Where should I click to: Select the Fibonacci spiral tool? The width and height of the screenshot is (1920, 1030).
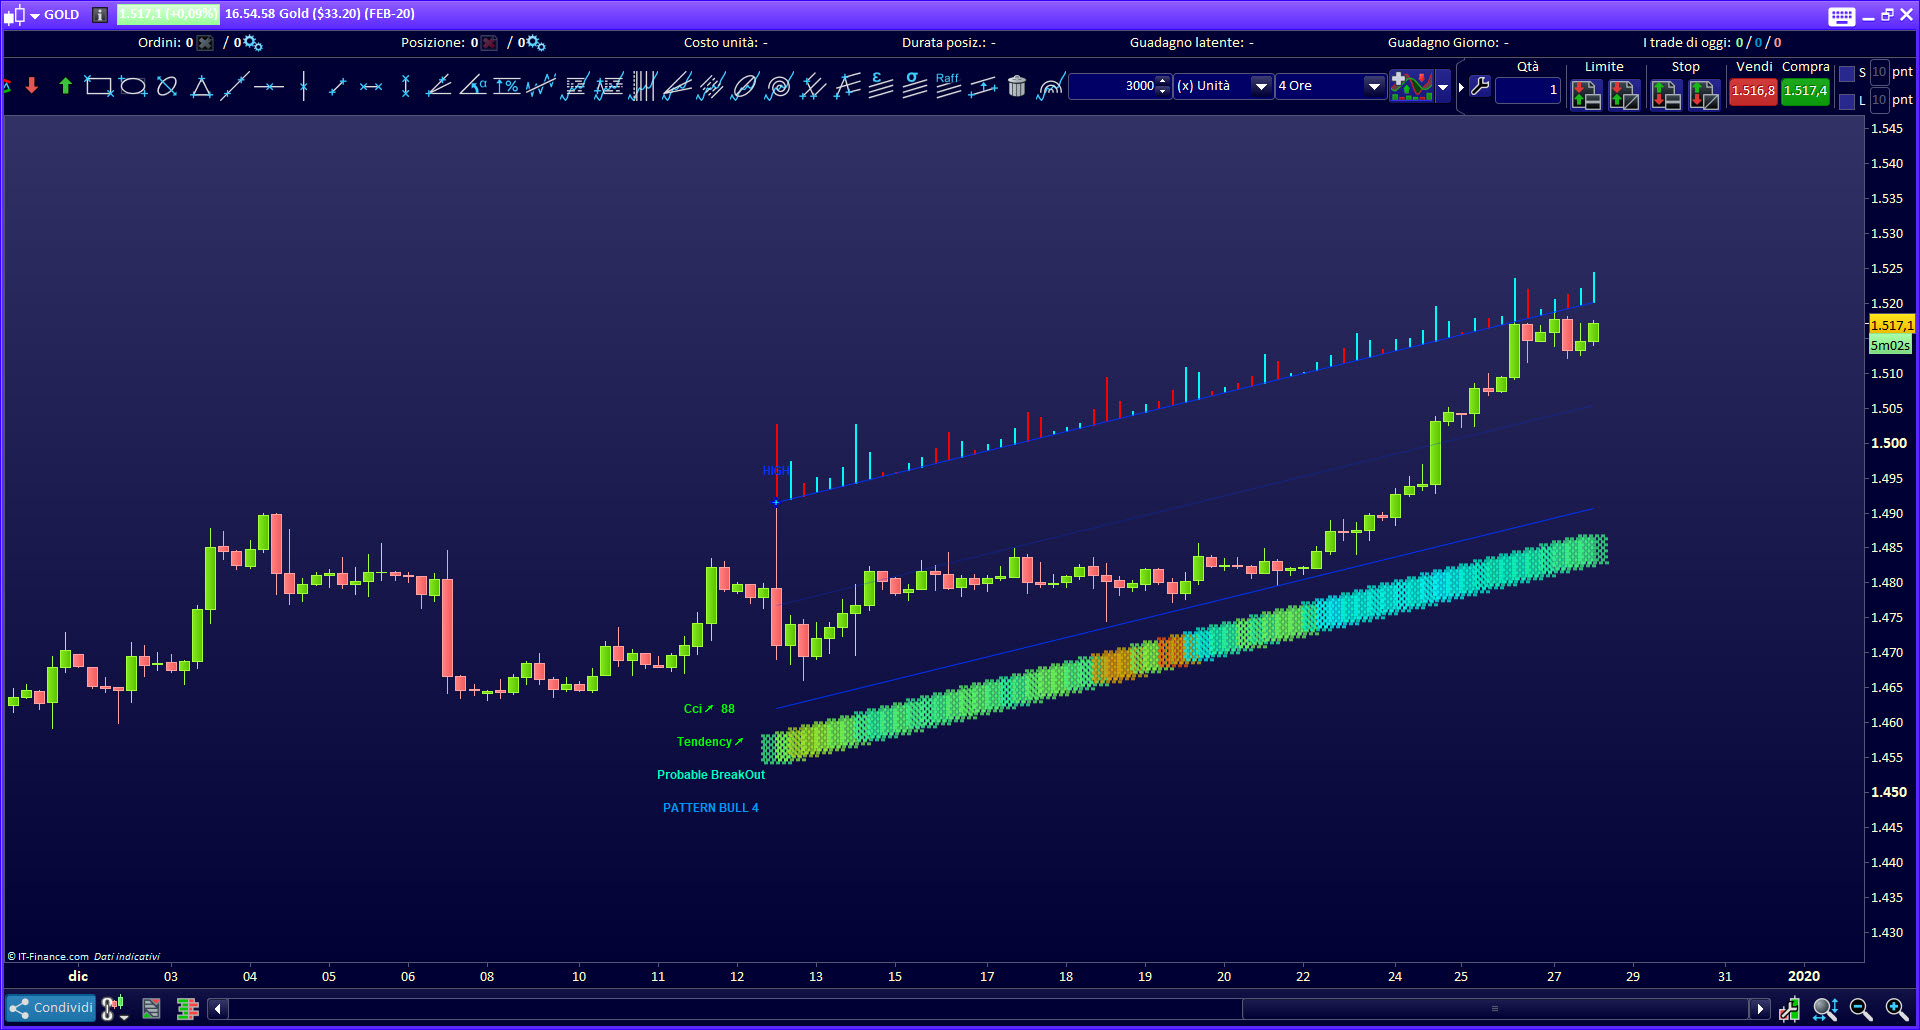(778, 87)
